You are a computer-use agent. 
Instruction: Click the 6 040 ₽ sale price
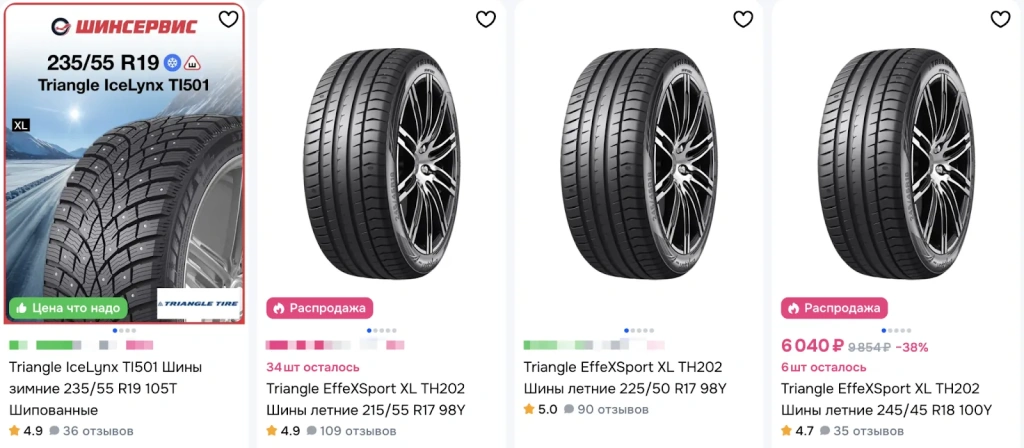[812, 346]
